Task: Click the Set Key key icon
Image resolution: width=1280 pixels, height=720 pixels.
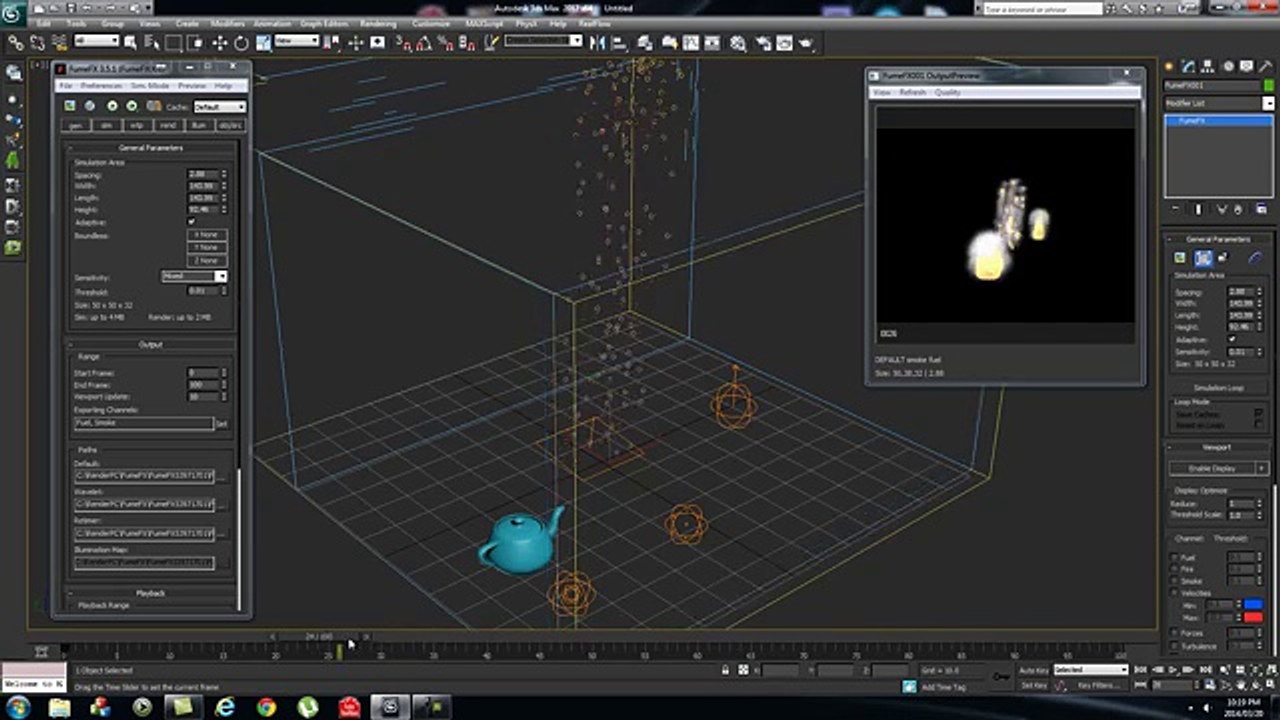Action: [1001, 677]
